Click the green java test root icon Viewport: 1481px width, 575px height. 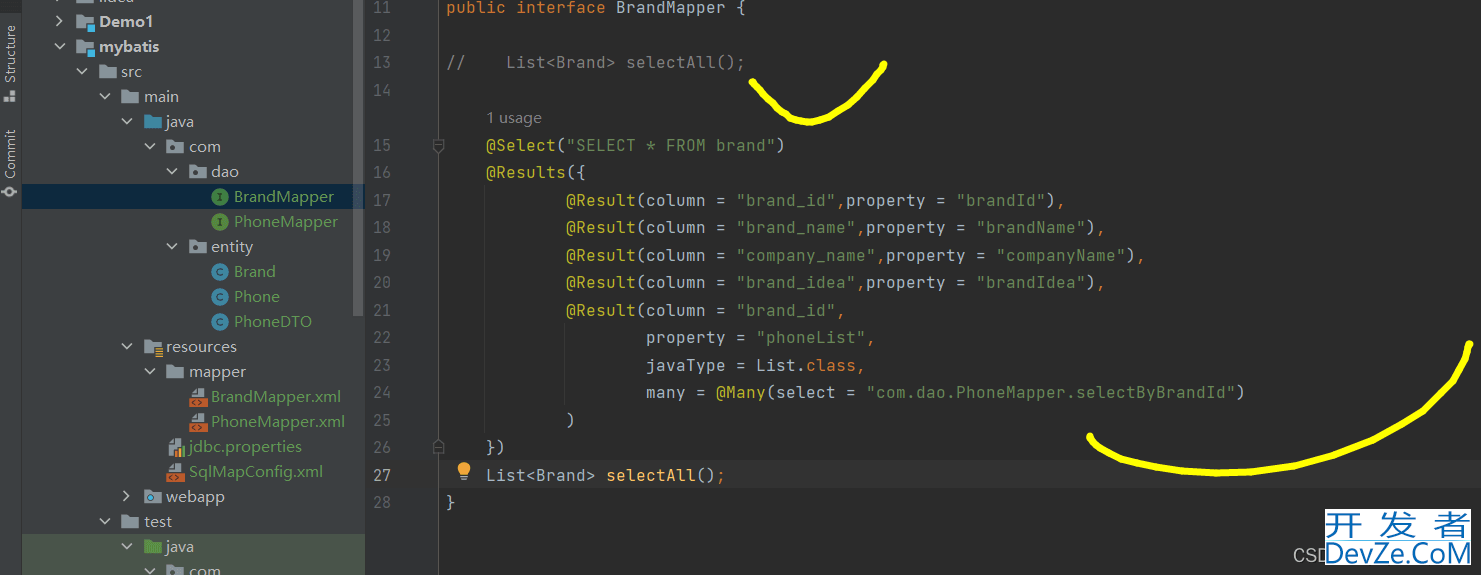[x=153, y=547]
